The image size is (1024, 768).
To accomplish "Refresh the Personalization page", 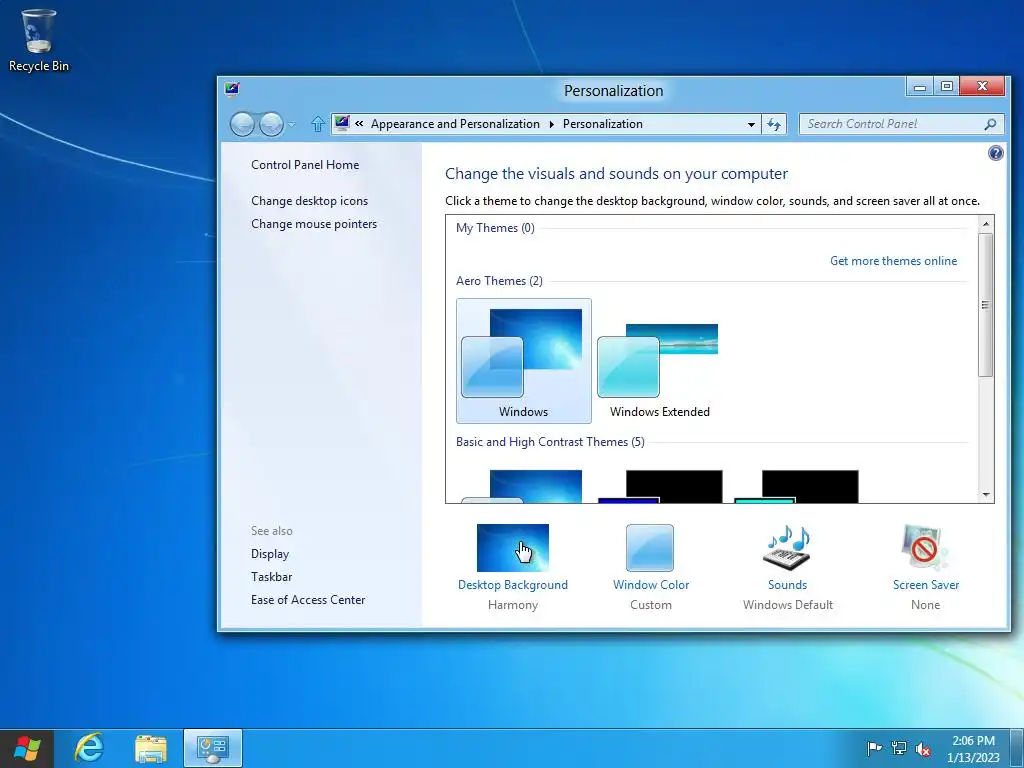I will click(774, 124).
